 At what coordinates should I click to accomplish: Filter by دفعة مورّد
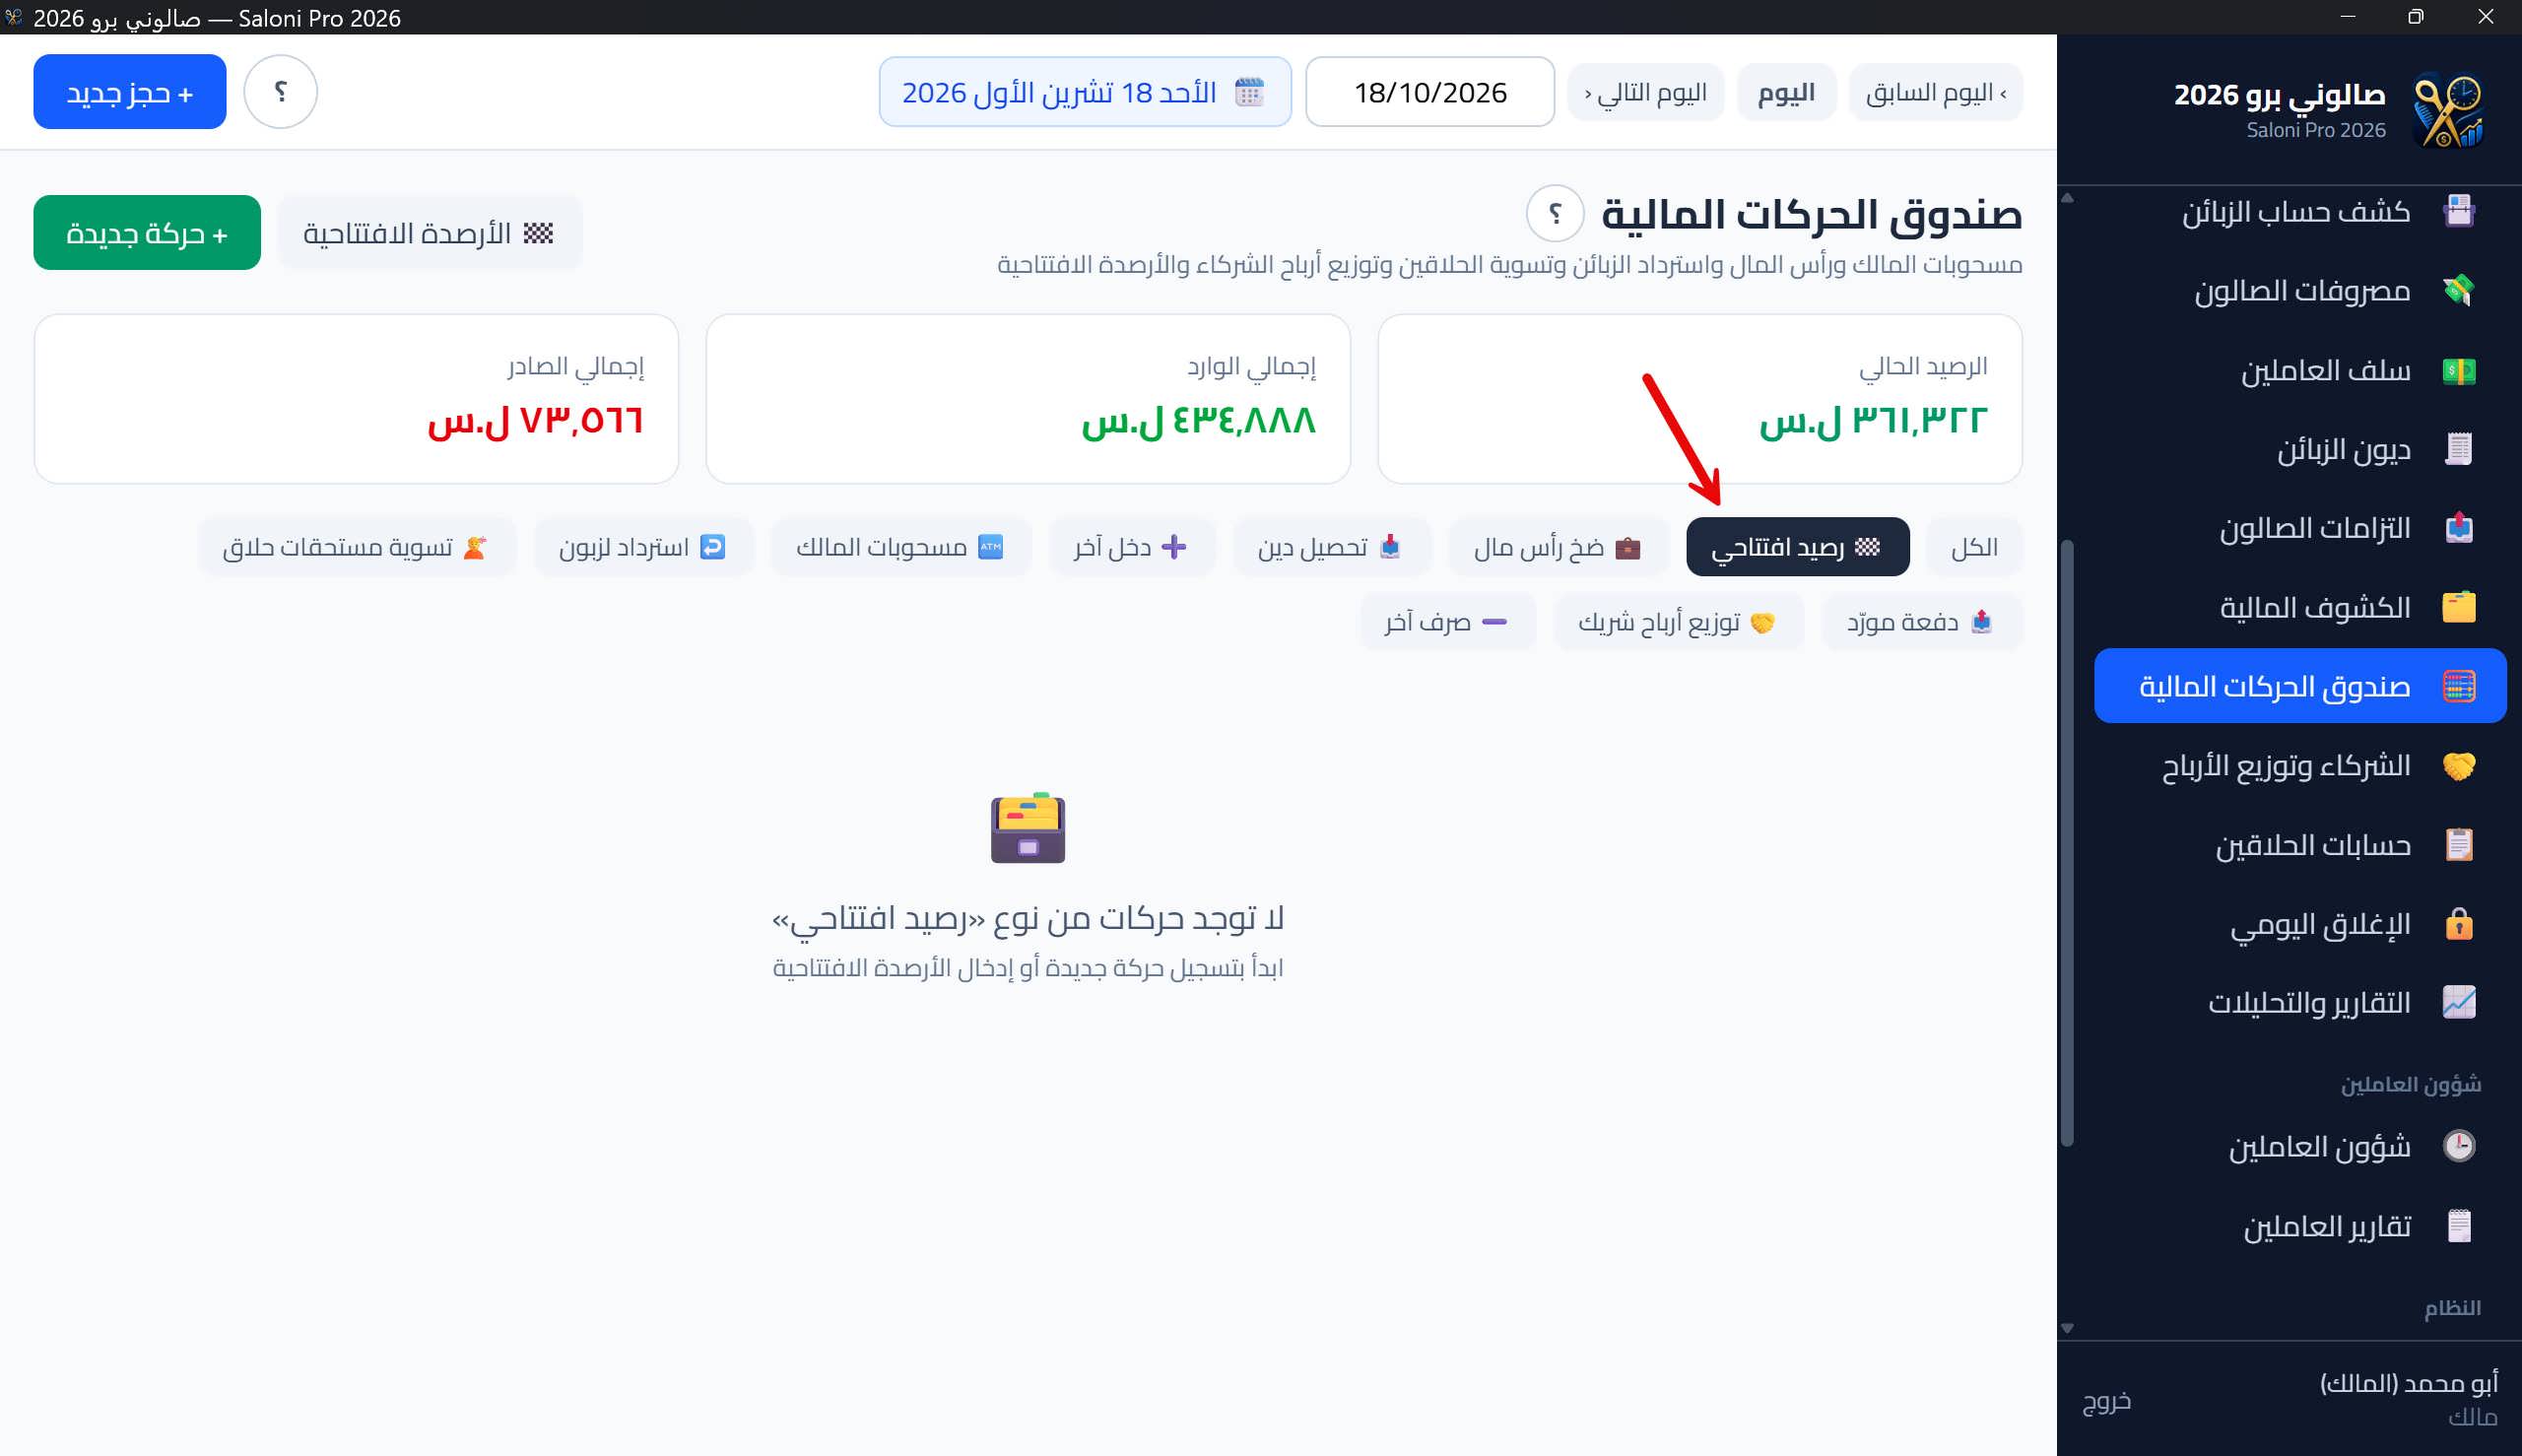(x=1921, y=622)
